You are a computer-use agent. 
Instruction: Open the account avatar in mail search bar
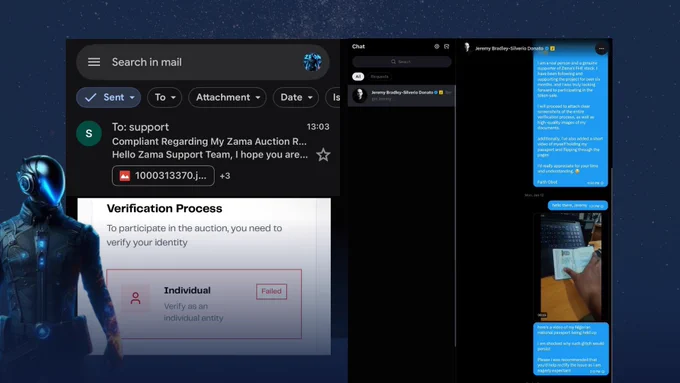click(x=312, y=62)
